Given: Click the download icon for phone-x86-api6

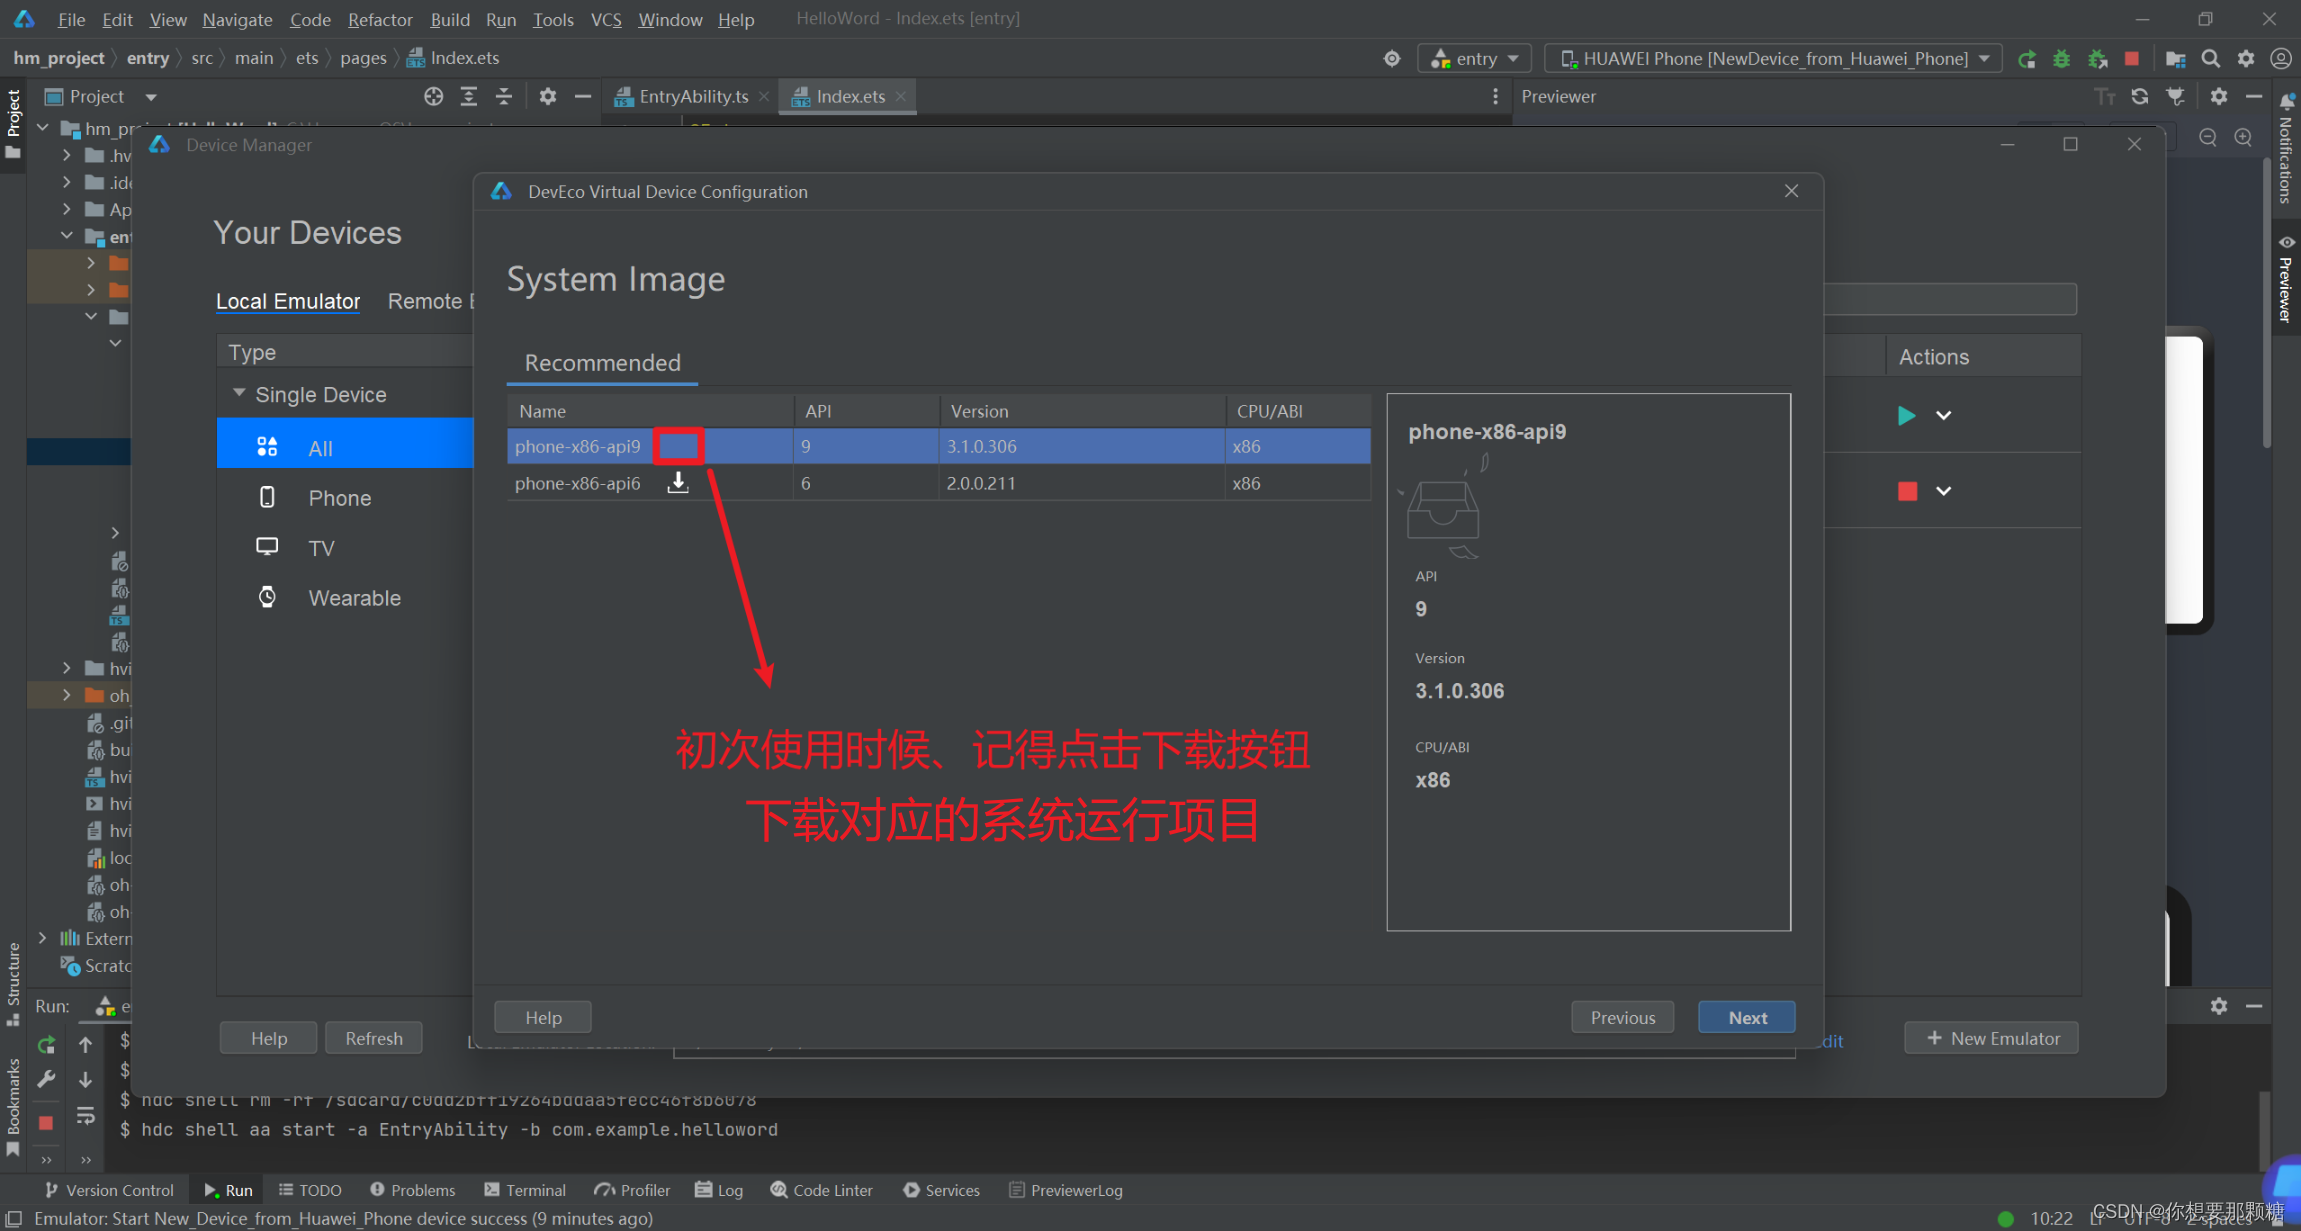Looking at the screenshot, I should pos(678,483).
